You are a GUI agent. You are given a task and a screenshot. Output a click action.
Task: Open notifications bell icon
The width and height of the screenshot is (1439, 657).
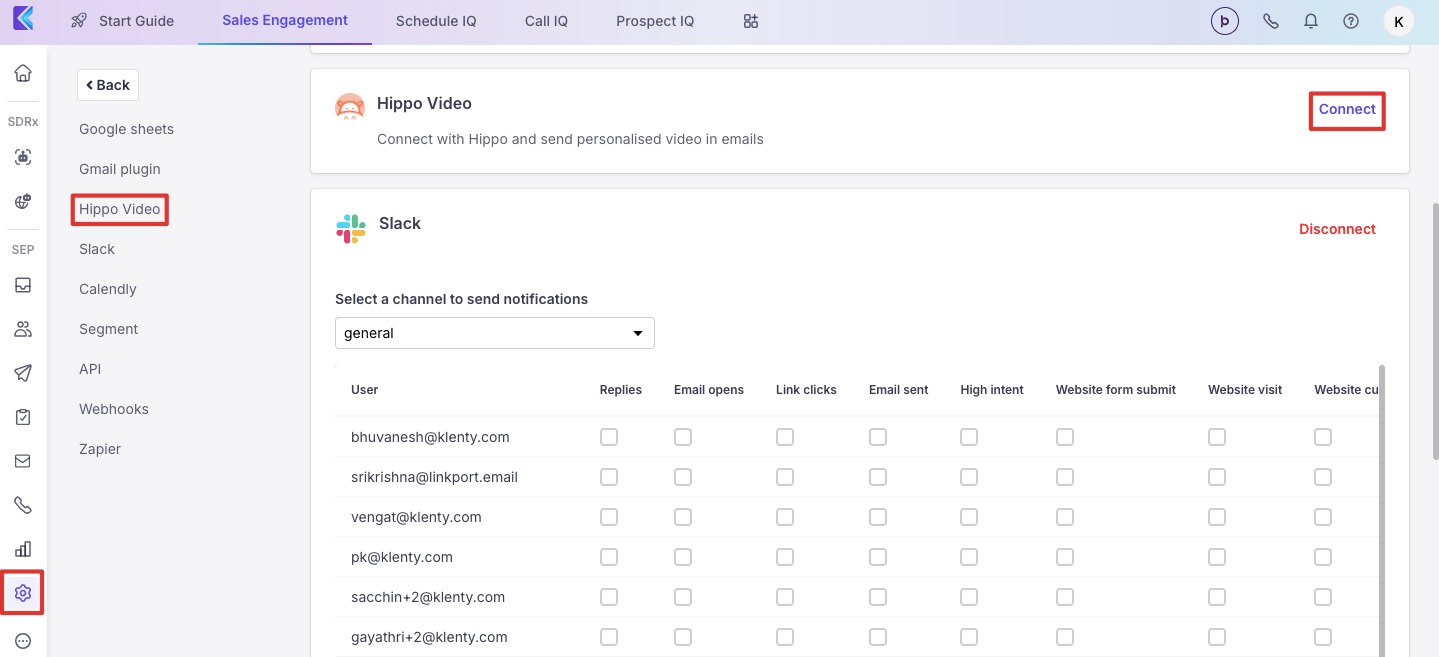point(1311,21)
